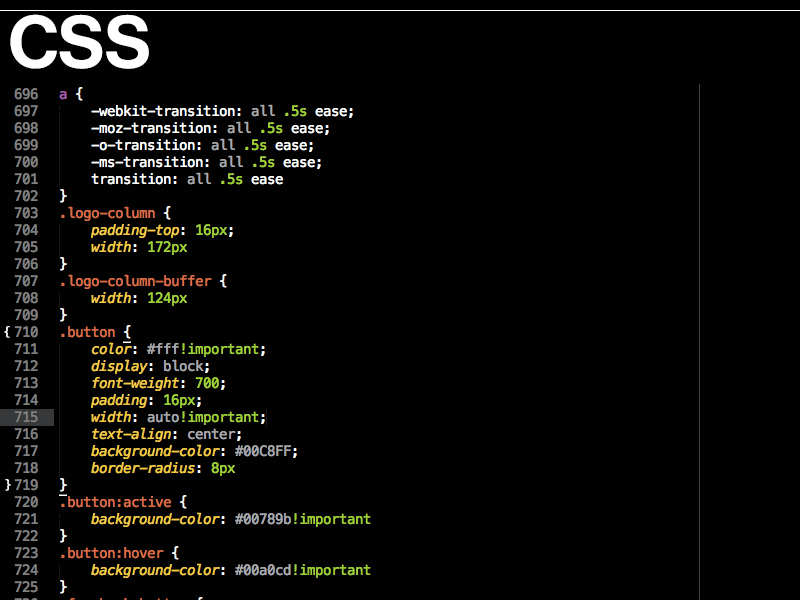Click line number 710 in the gutter
Viewport: 800px width, 600px height.
pos(25,331)
